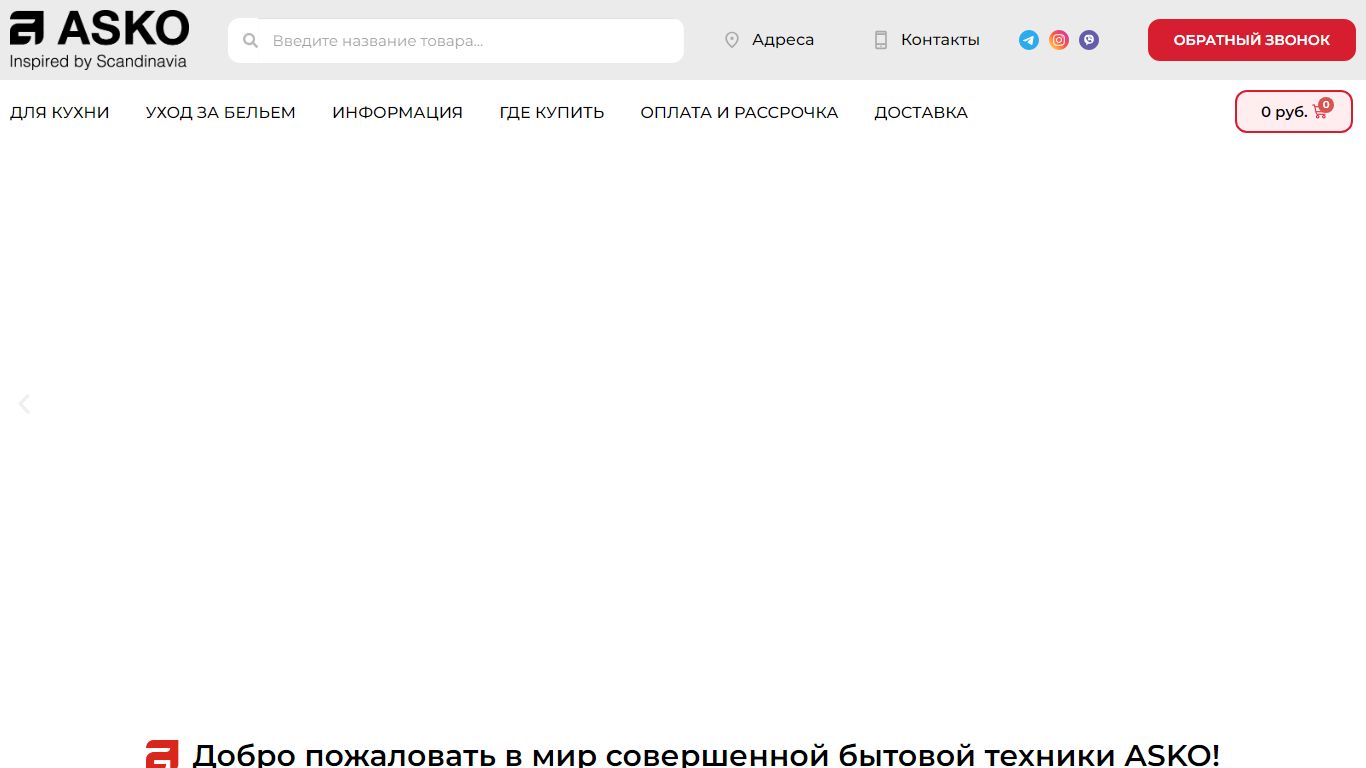Screen dimensions: 1366x768
Task: Go to previous slide with left chevron
Action: [x=24, y=404]
